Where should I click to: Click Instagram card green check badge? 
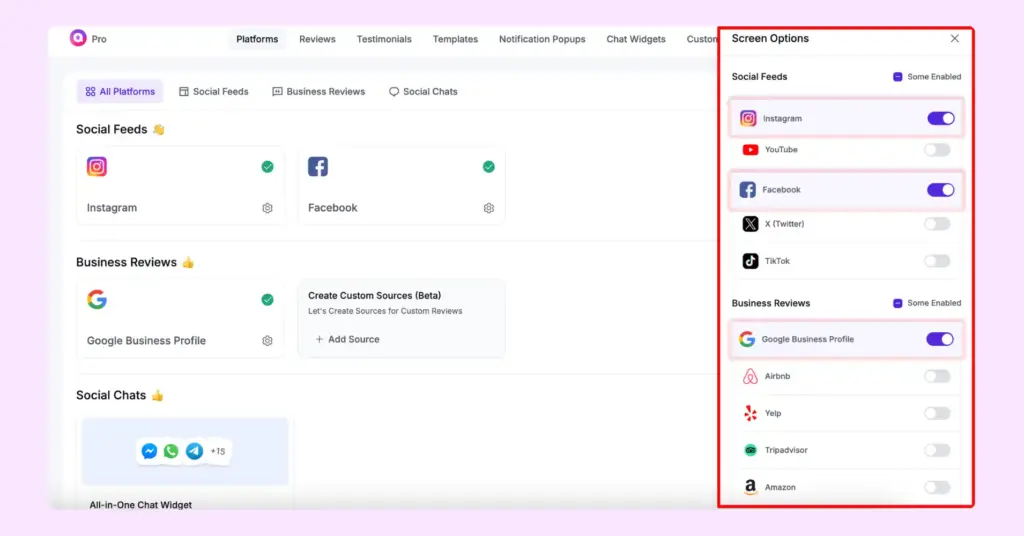click(267, 166)
